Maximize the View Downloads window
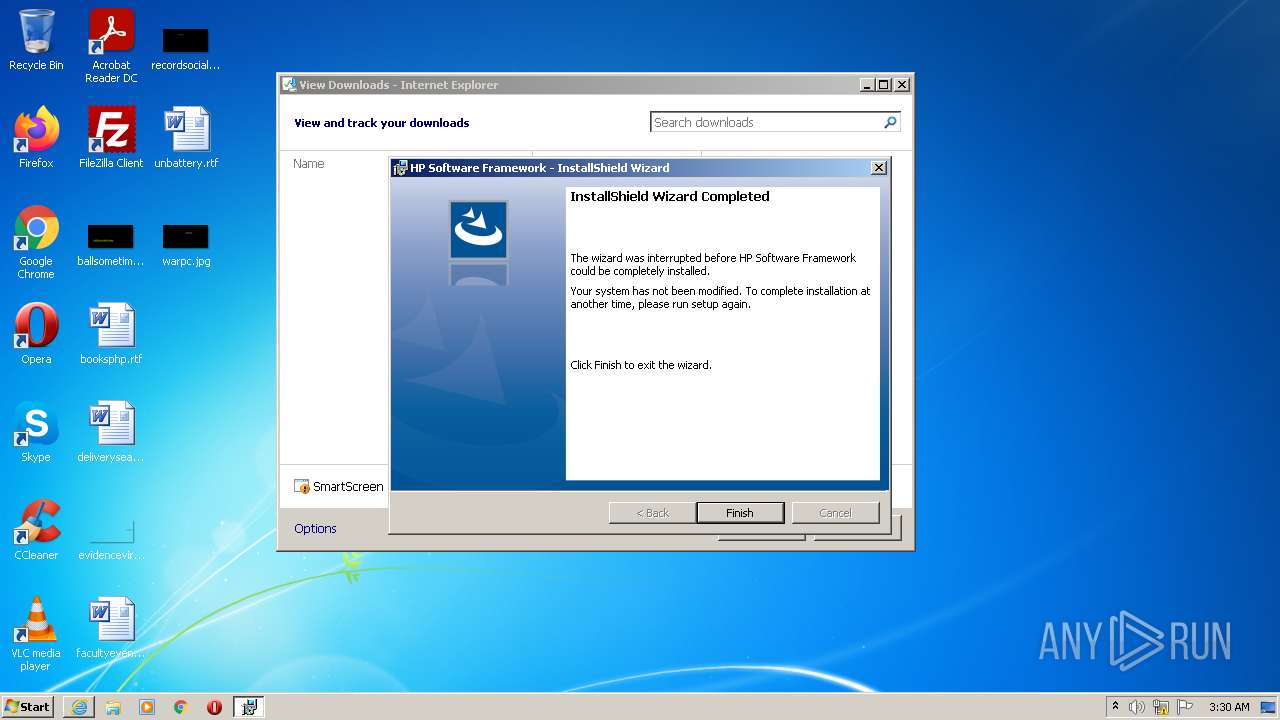 click(884, 85)
